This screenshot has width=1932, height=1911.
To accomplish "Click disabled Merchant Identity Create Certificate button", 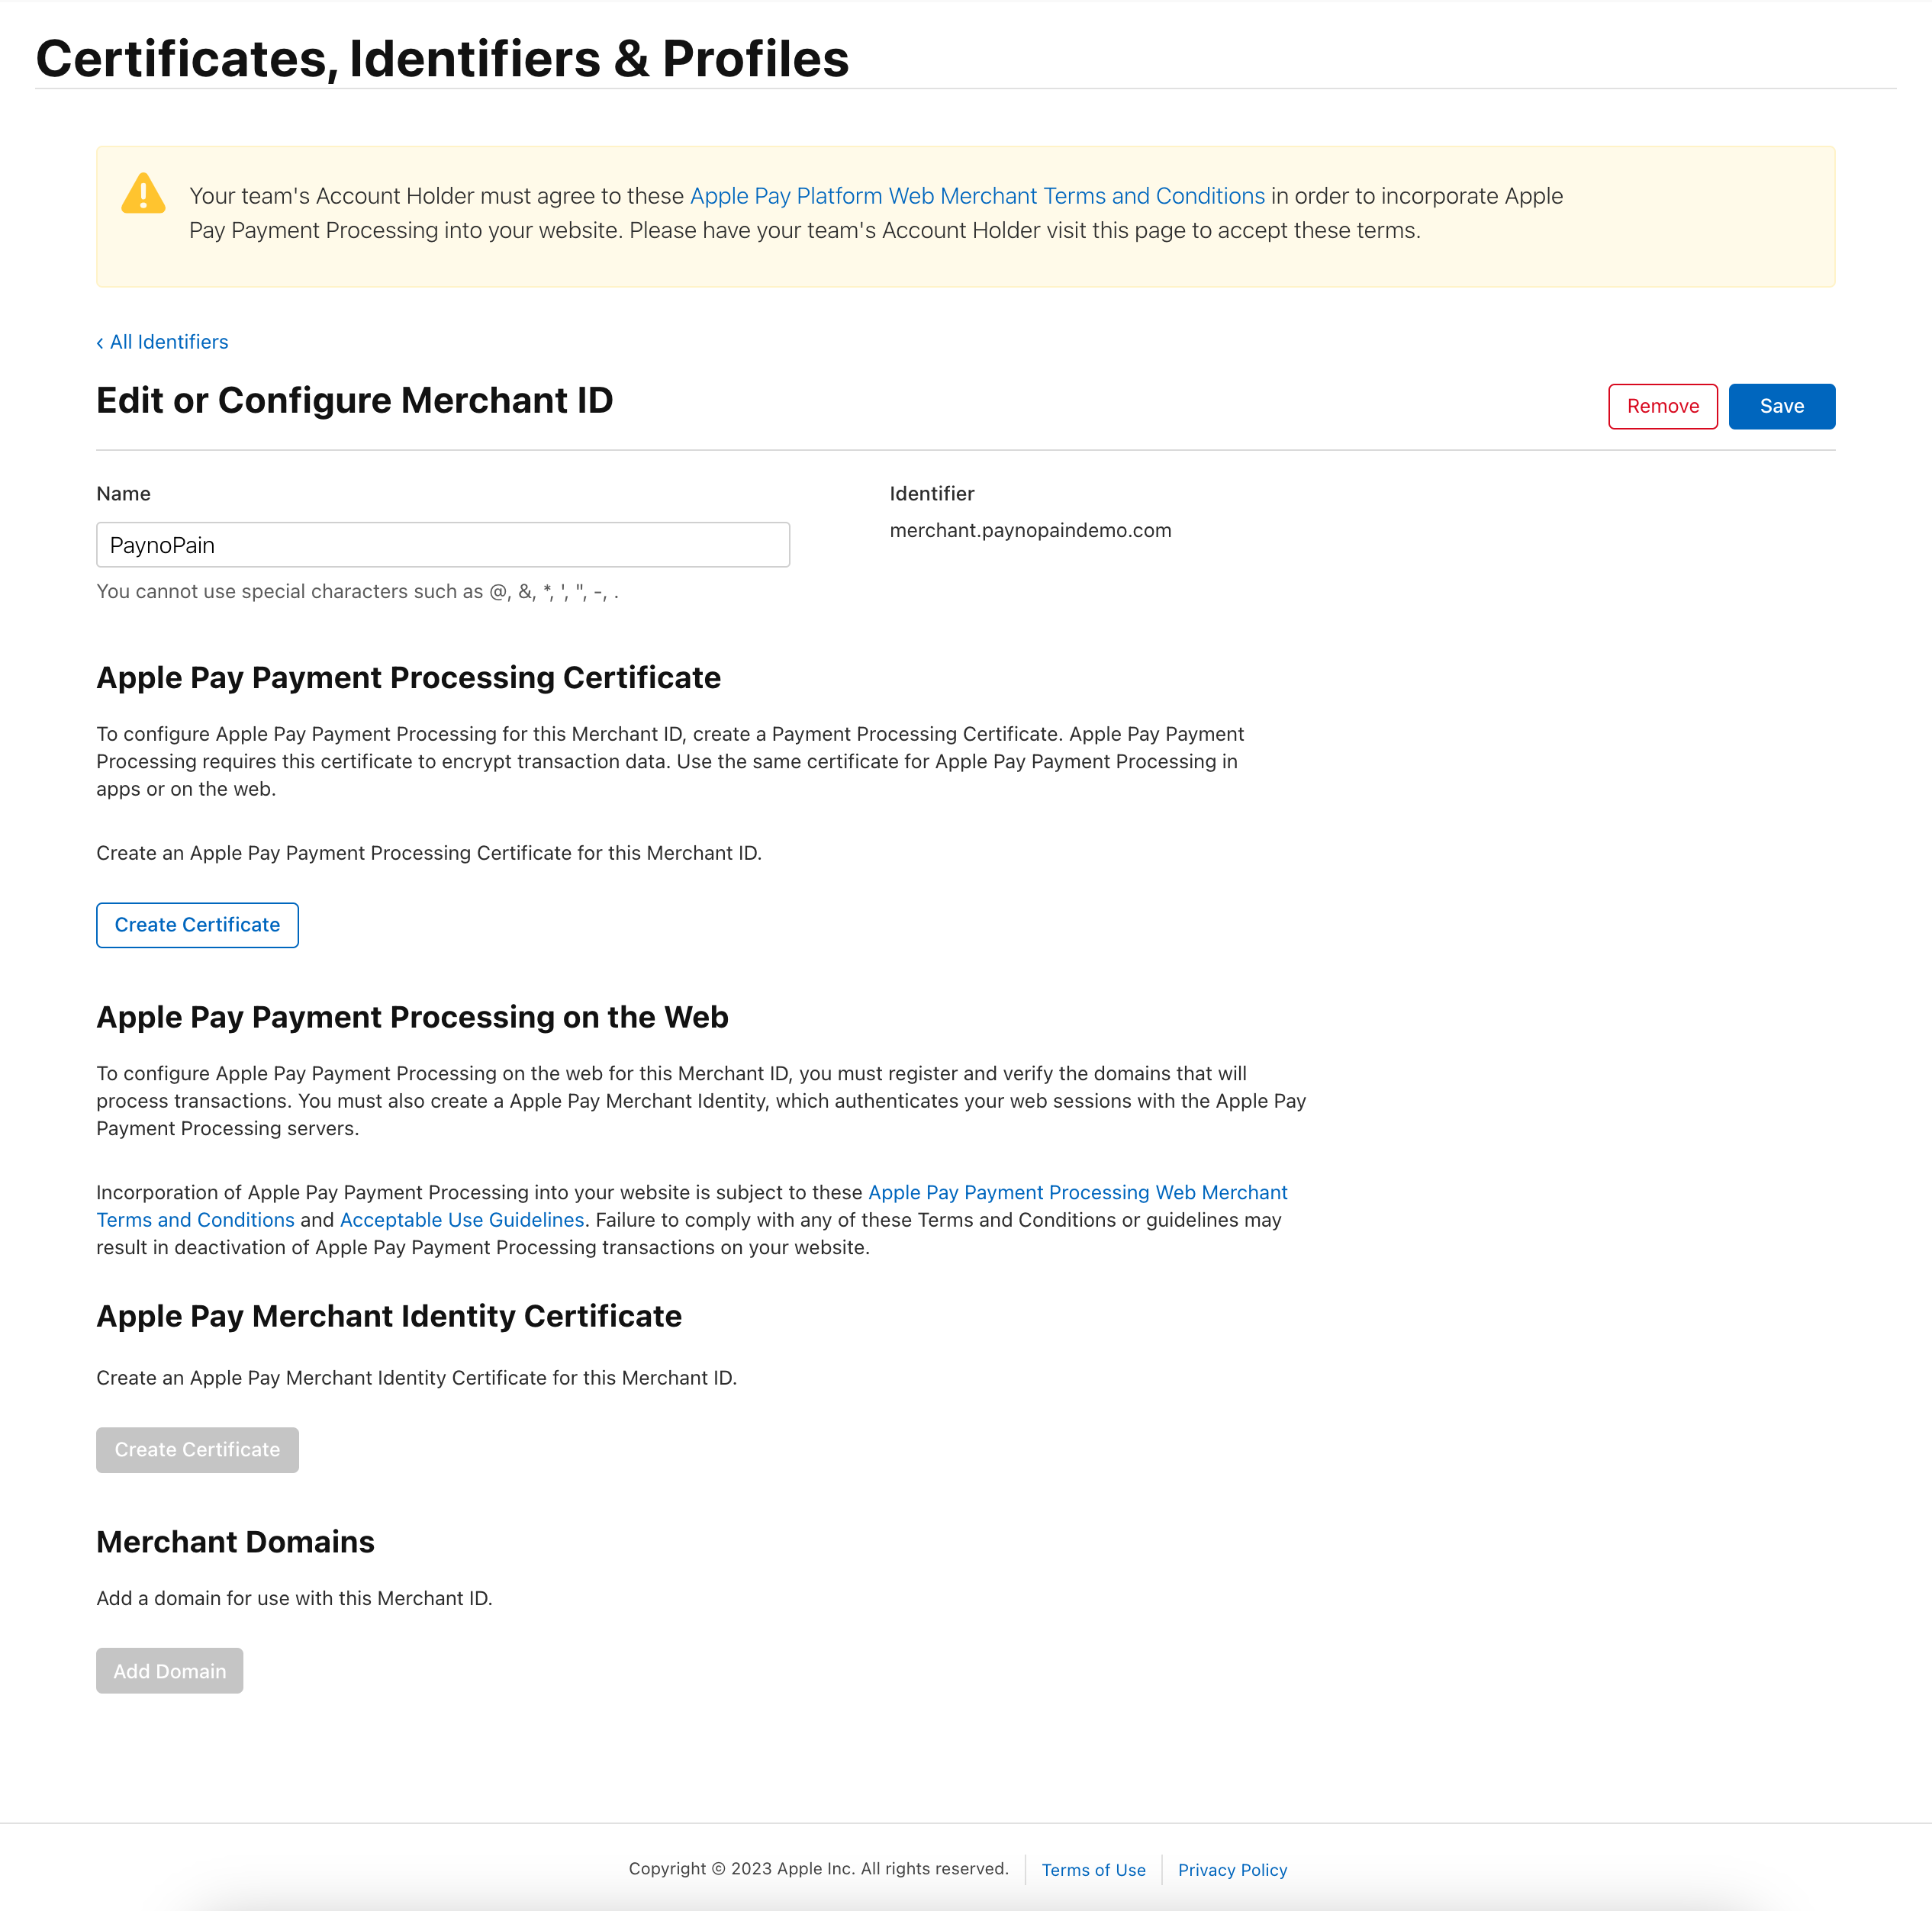I will pyautogui.click(x=197, y=1450).
